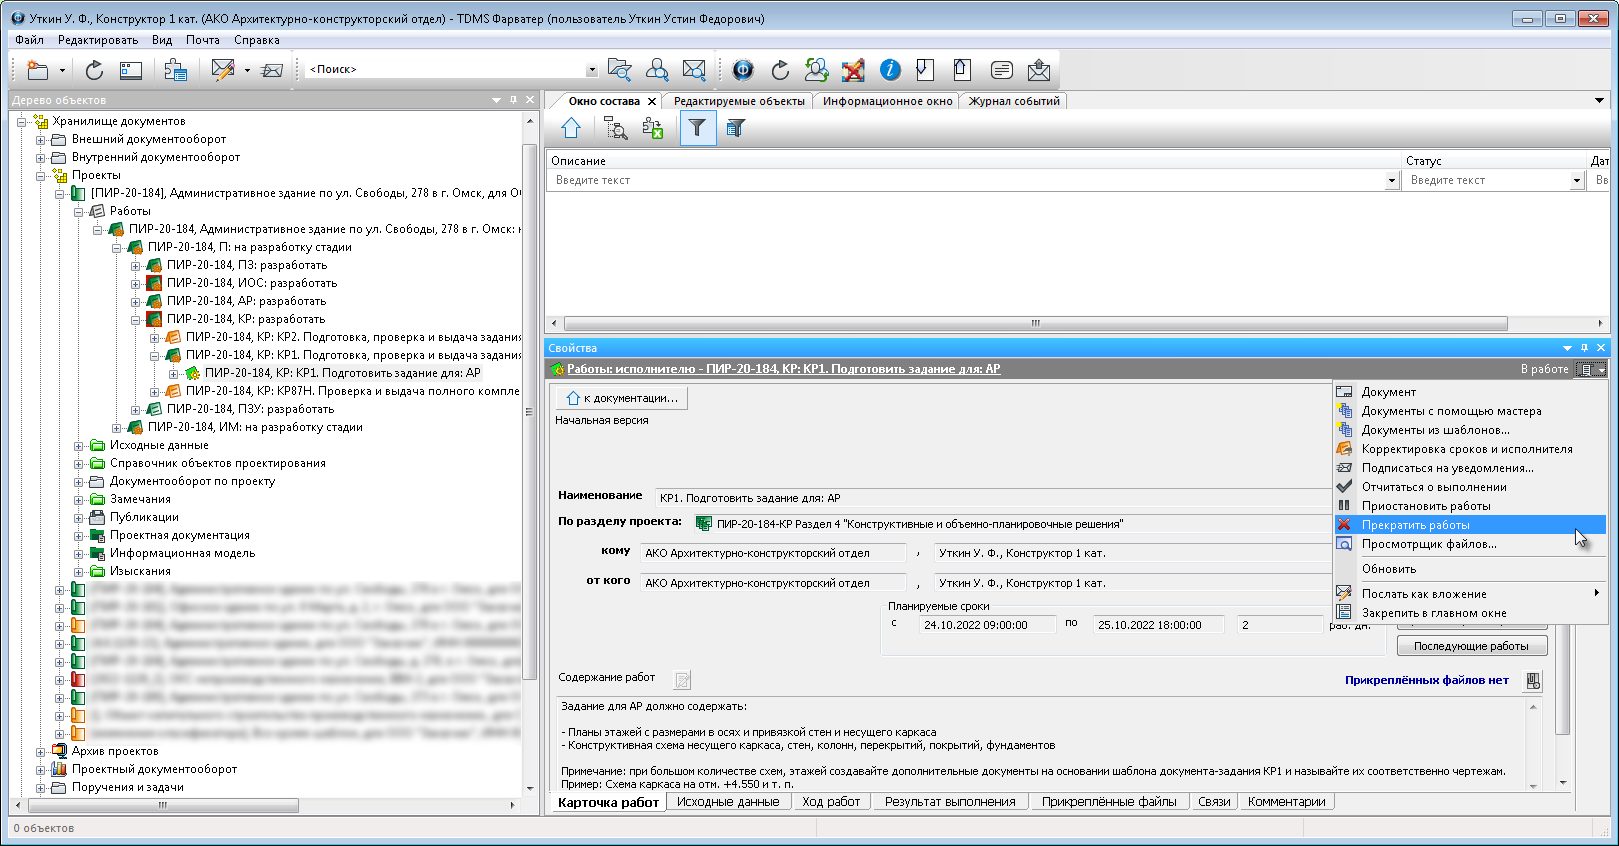Screen dimensions: 1619x846
Task: Toggle the filter funnel button
Action: tap(697, 128)
